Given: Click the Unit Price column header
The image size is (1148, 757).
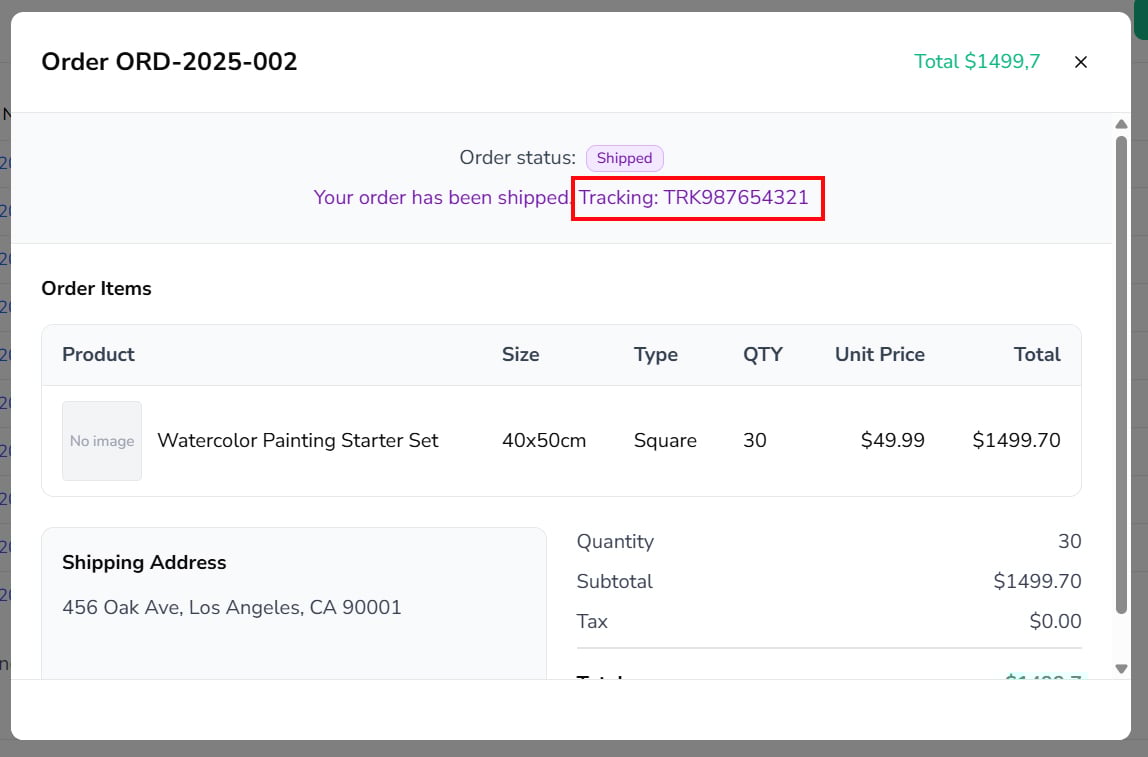Looking at the screenshot, I should (x=879, y=355).
